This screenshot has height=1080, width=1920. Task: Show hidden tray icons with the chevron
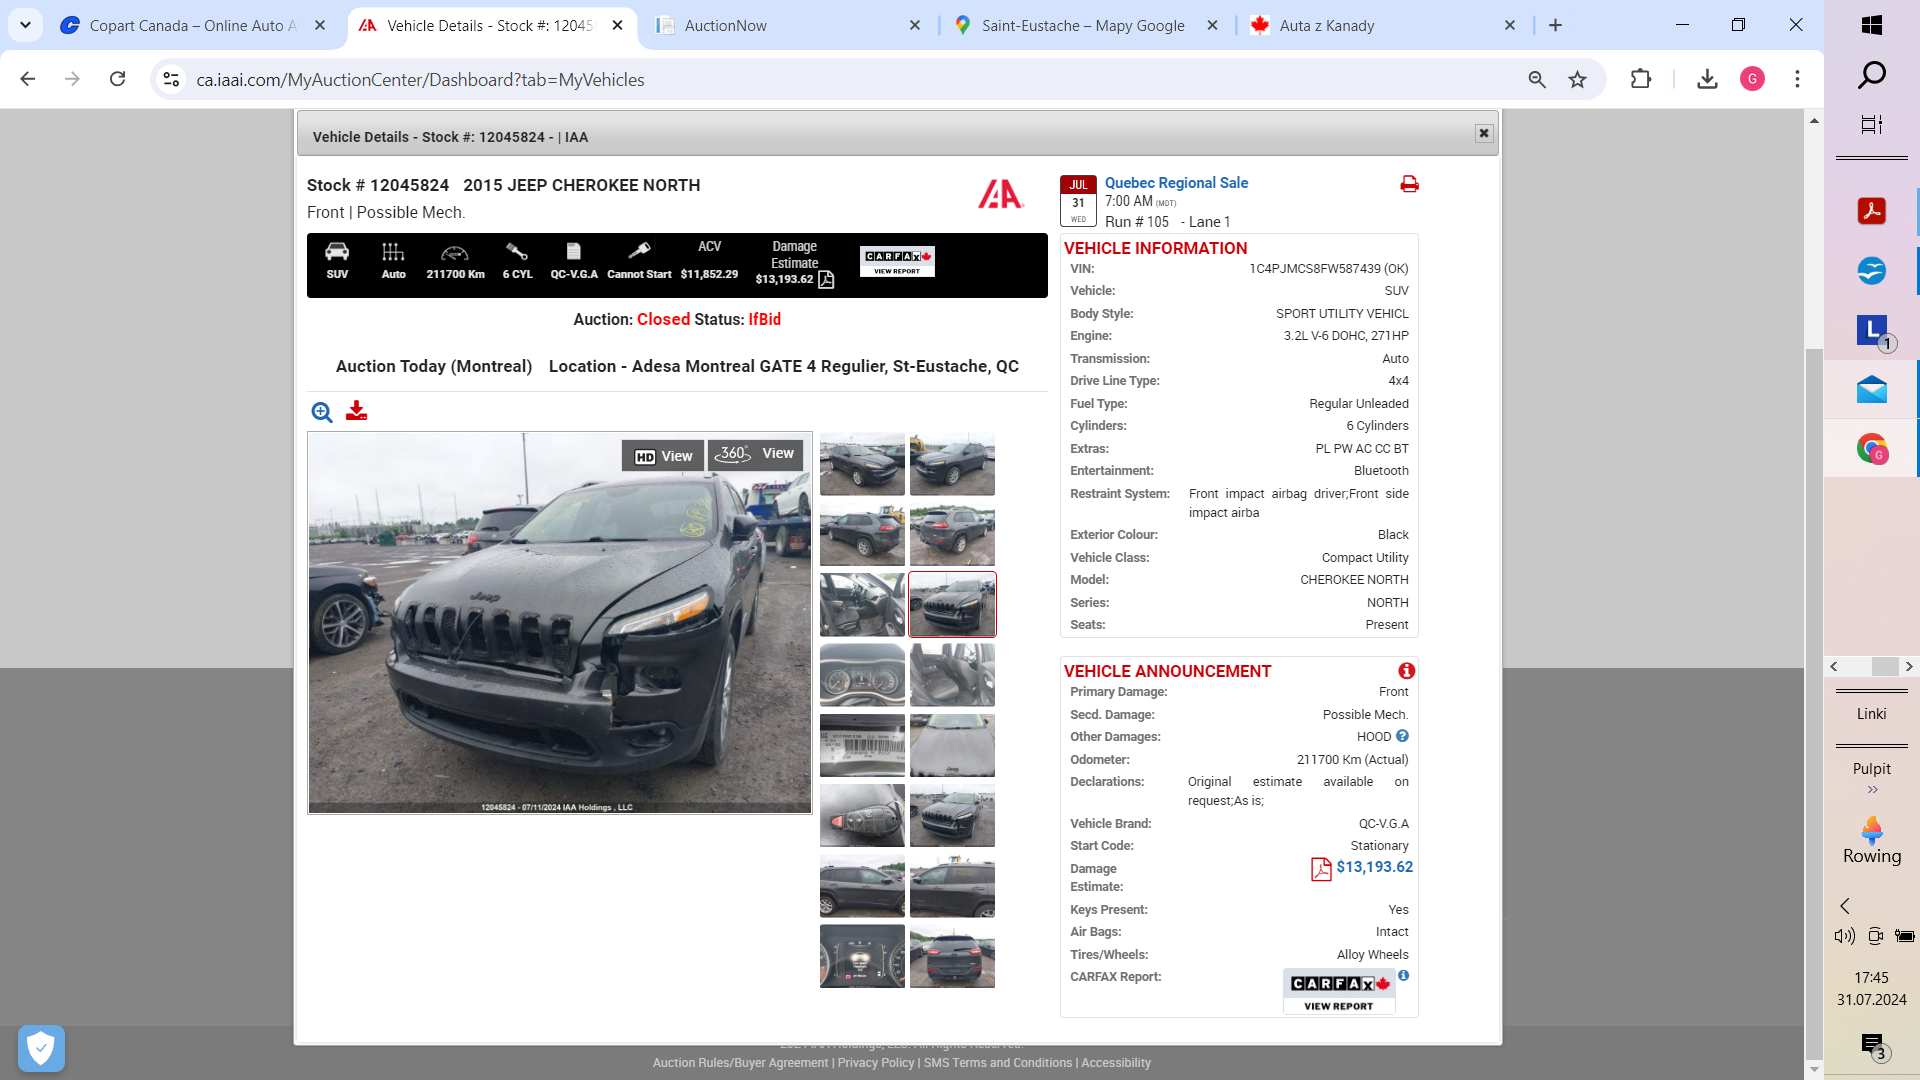1845,906
